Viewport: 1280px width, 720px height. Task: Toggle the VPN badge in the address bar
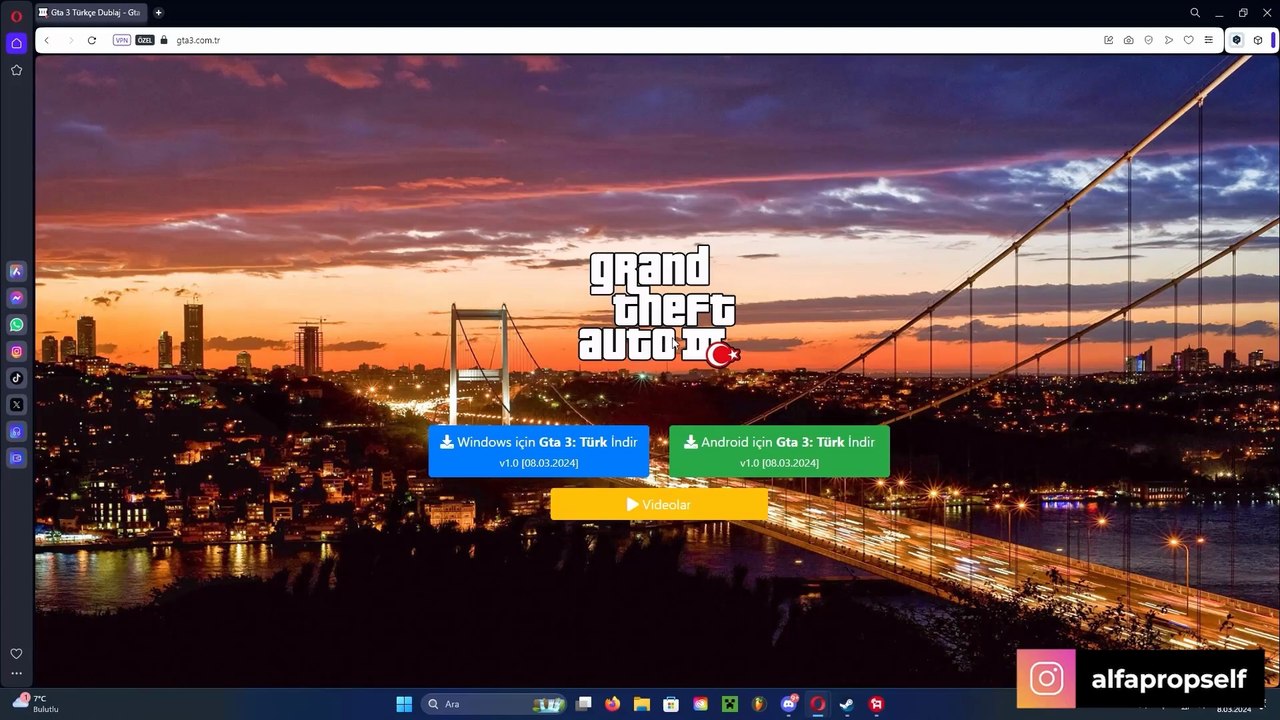(x=122, y=40)
